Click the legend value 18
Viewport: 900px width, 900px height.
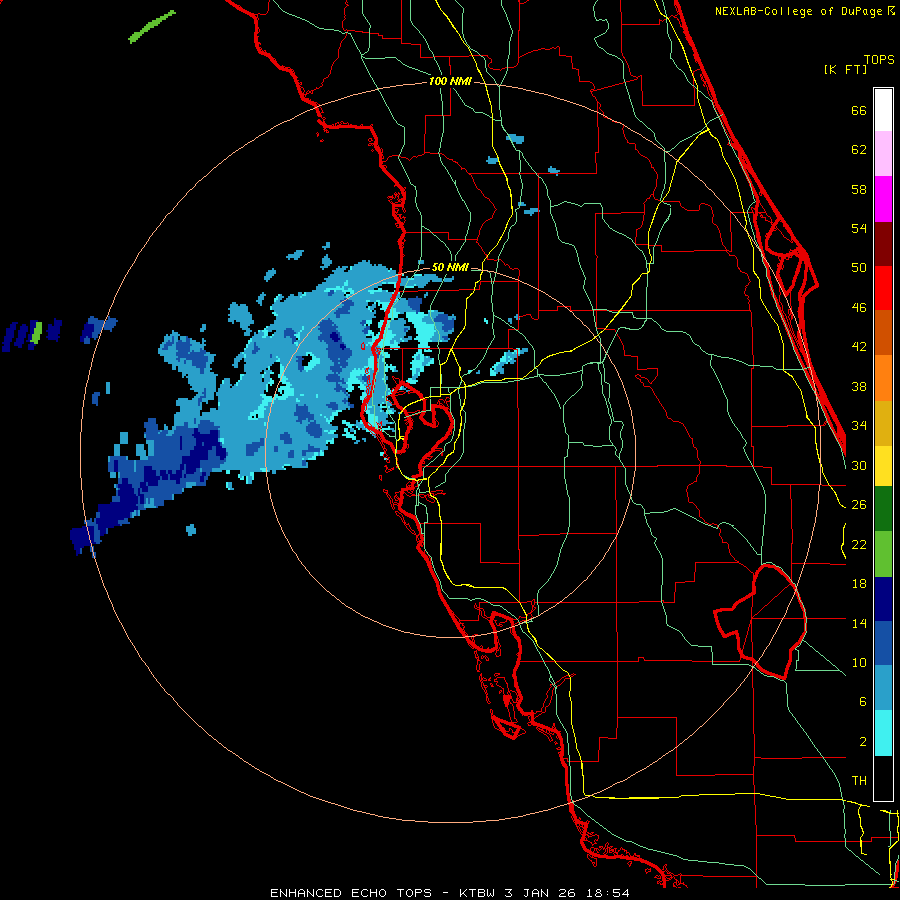pyautogui.click(x=859, y=584)
